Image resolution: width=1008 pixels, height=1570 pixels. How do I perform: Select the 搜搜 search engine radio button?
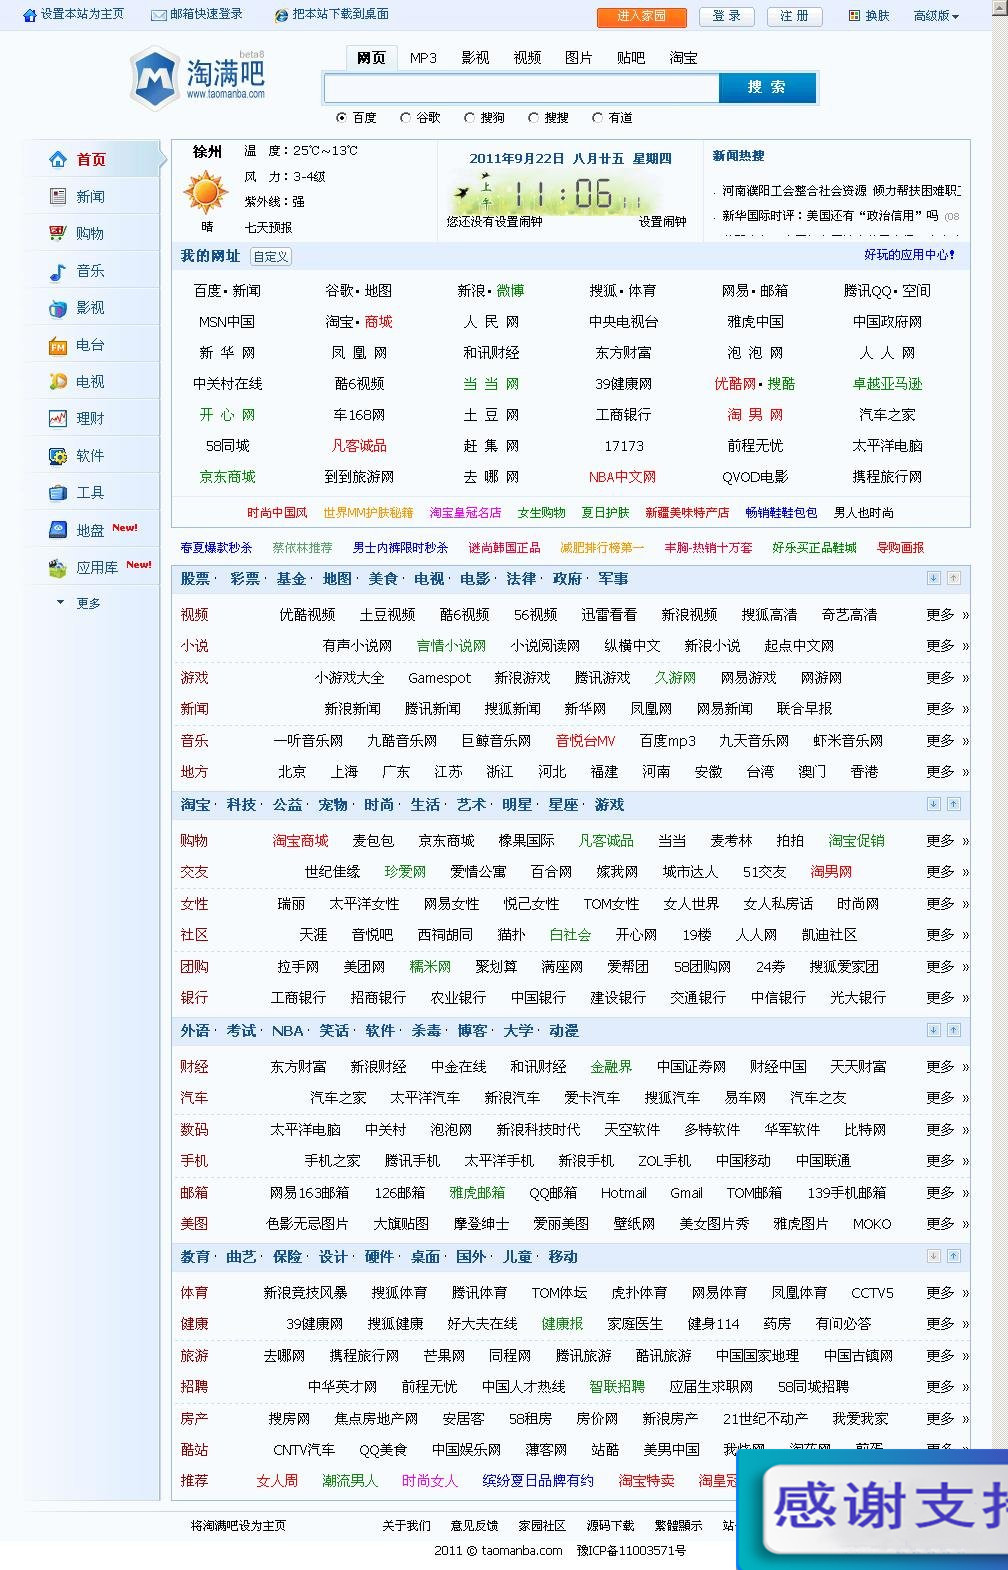[533, 118]
